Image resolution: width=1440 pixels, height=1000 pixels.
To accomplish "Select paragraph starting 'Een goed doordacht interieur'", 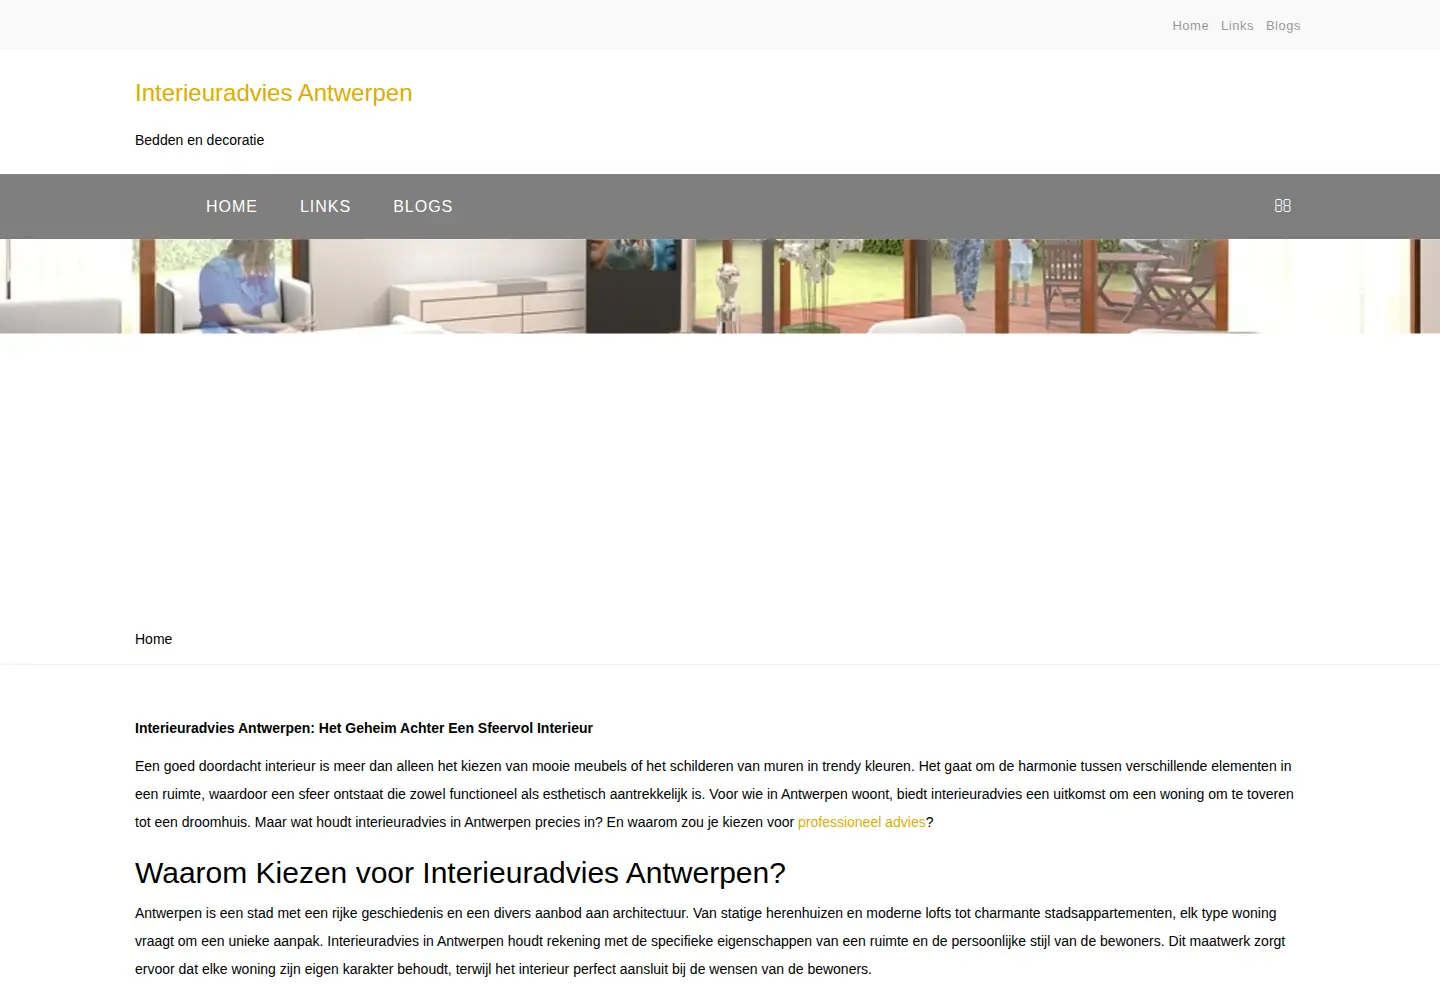I will 717,794.
